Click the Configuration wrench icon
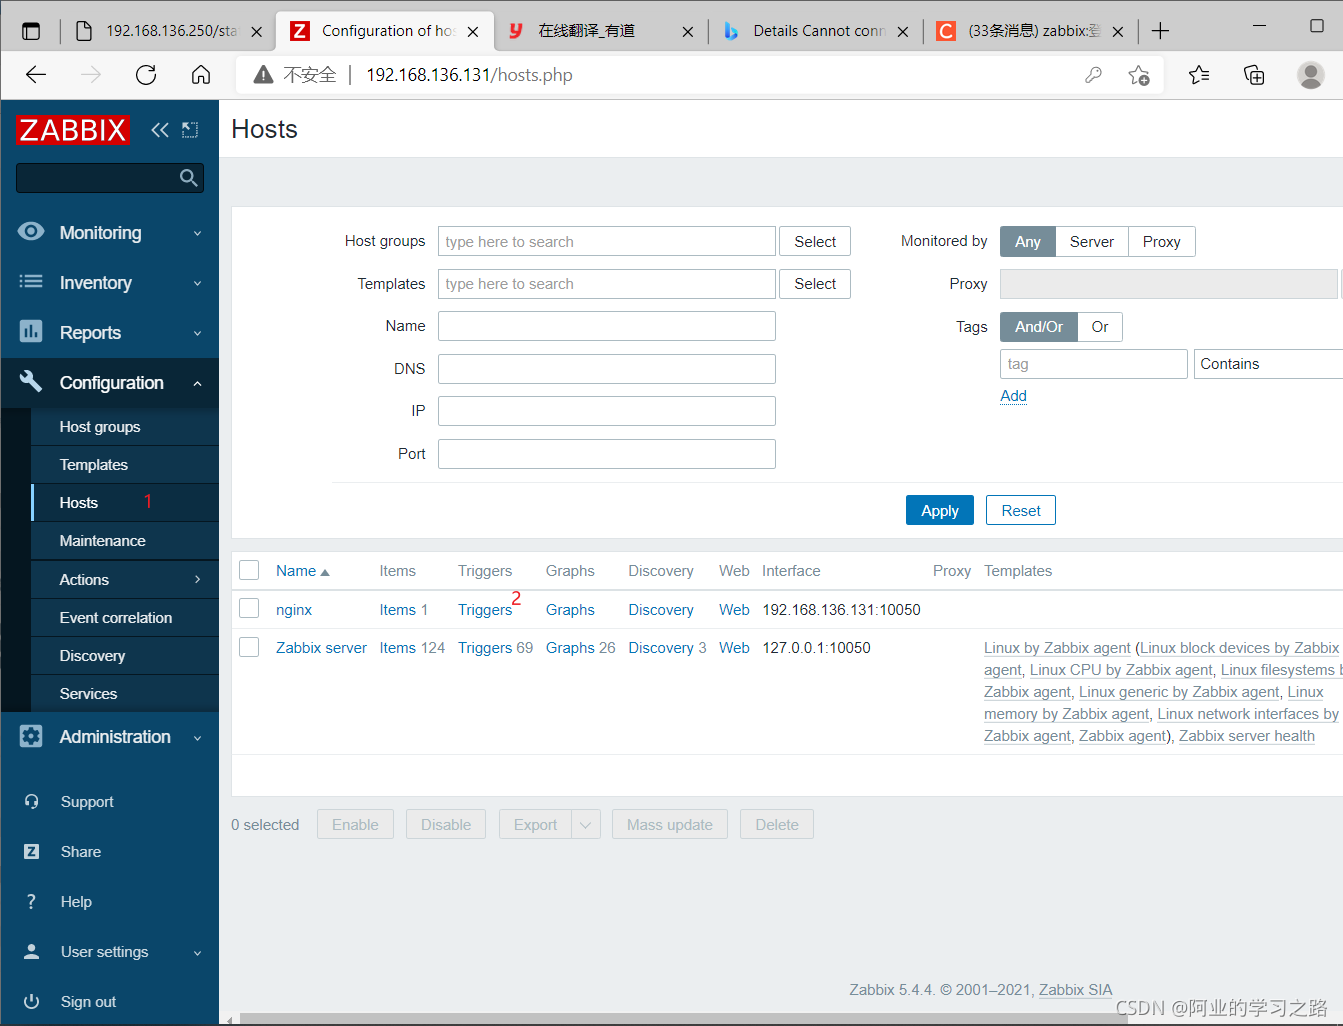Screen dimensions: 1343x1026 pos(31,382)
